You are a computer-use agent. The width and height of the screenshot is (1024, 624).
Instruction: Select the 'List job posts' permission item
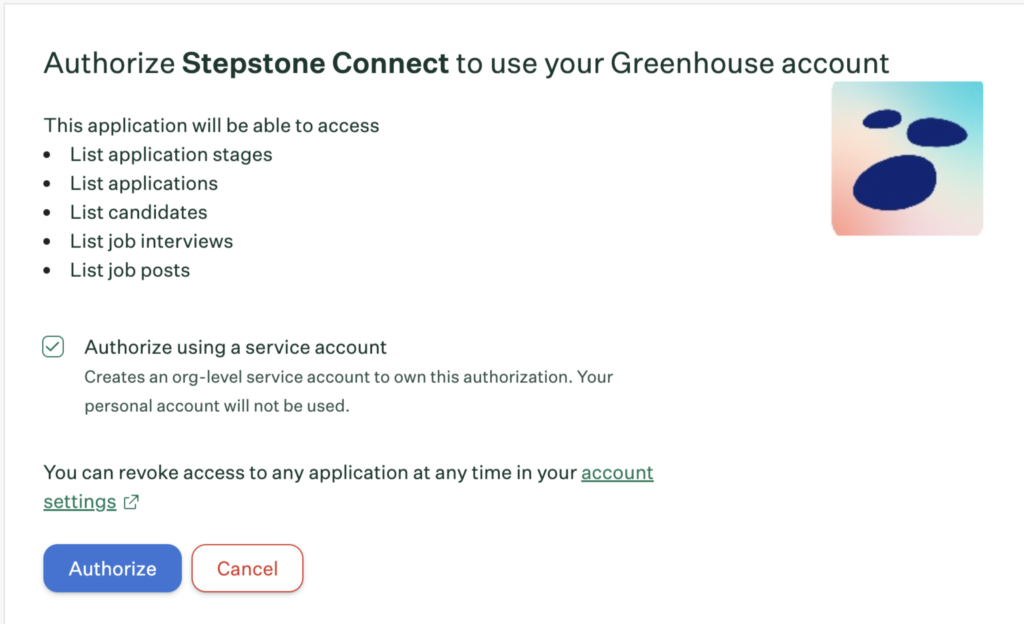click(130, 270)
